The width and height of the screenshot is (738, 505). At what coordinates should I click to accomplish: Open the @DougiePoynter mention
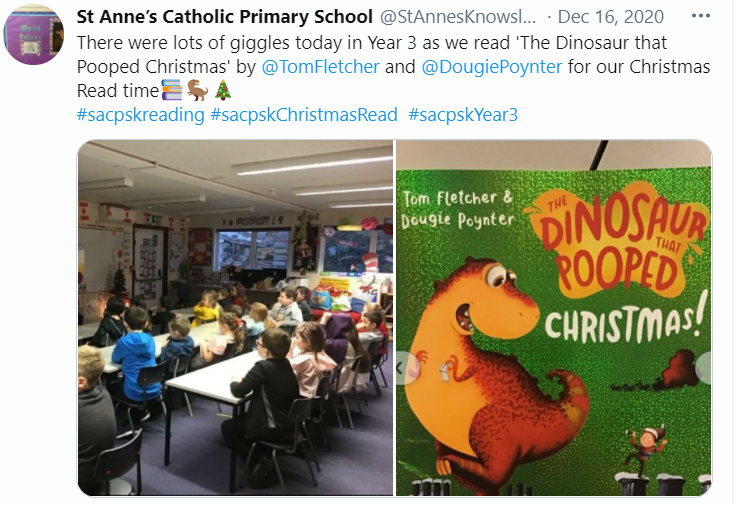[x=491, y=66]
